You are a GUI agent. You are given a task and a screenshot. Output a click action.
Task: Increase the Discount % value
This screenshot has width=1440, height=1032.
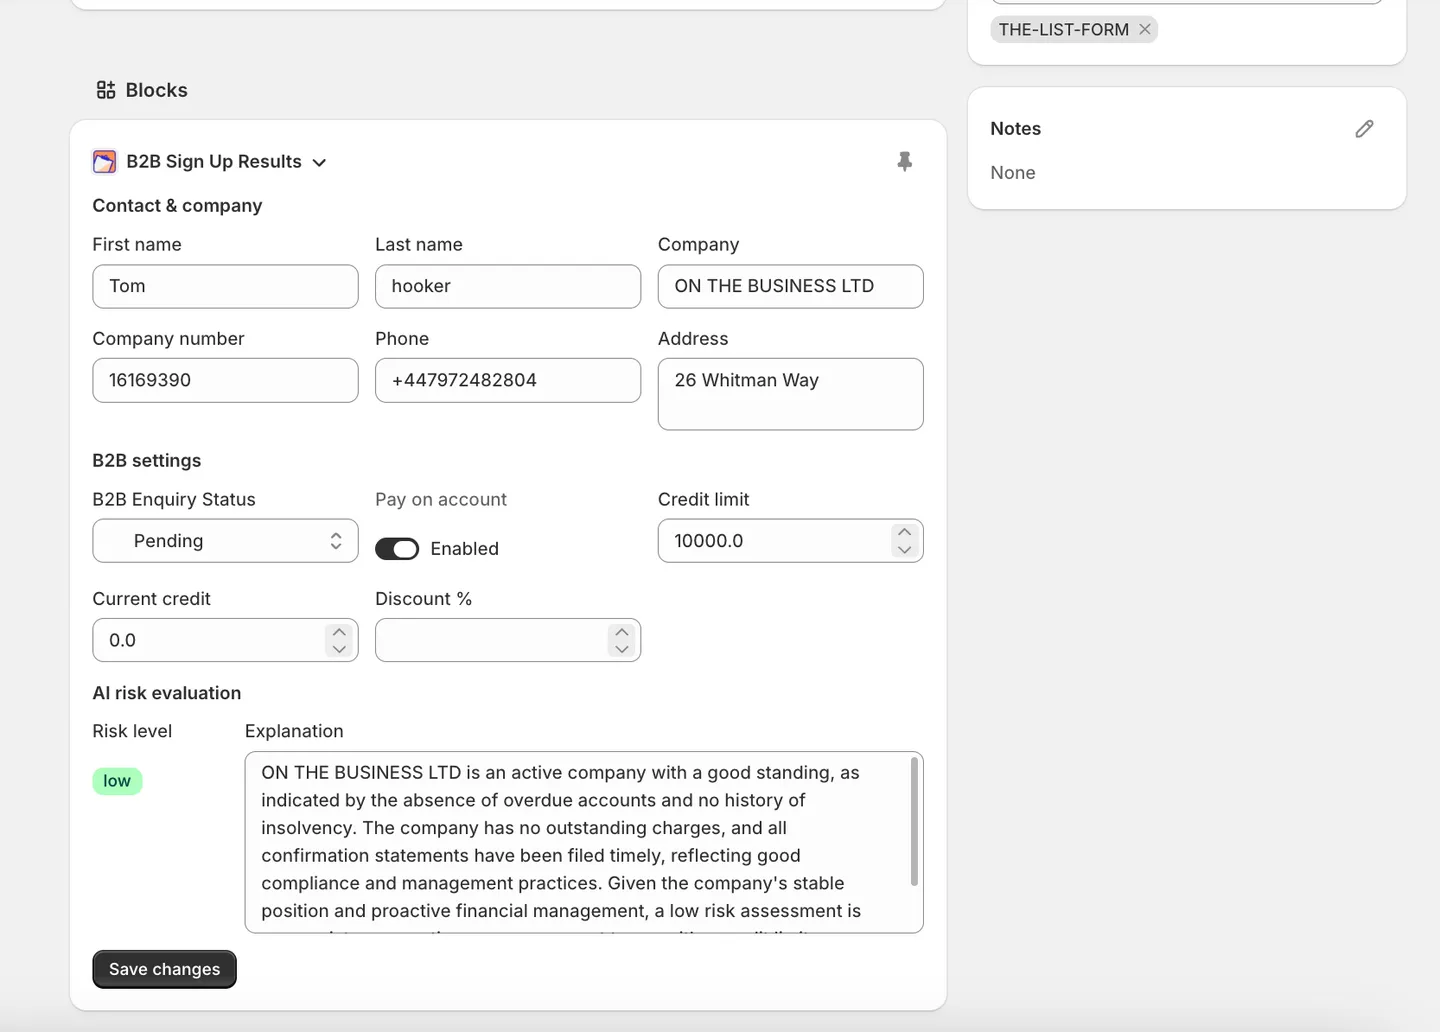[x=622, y=632]
